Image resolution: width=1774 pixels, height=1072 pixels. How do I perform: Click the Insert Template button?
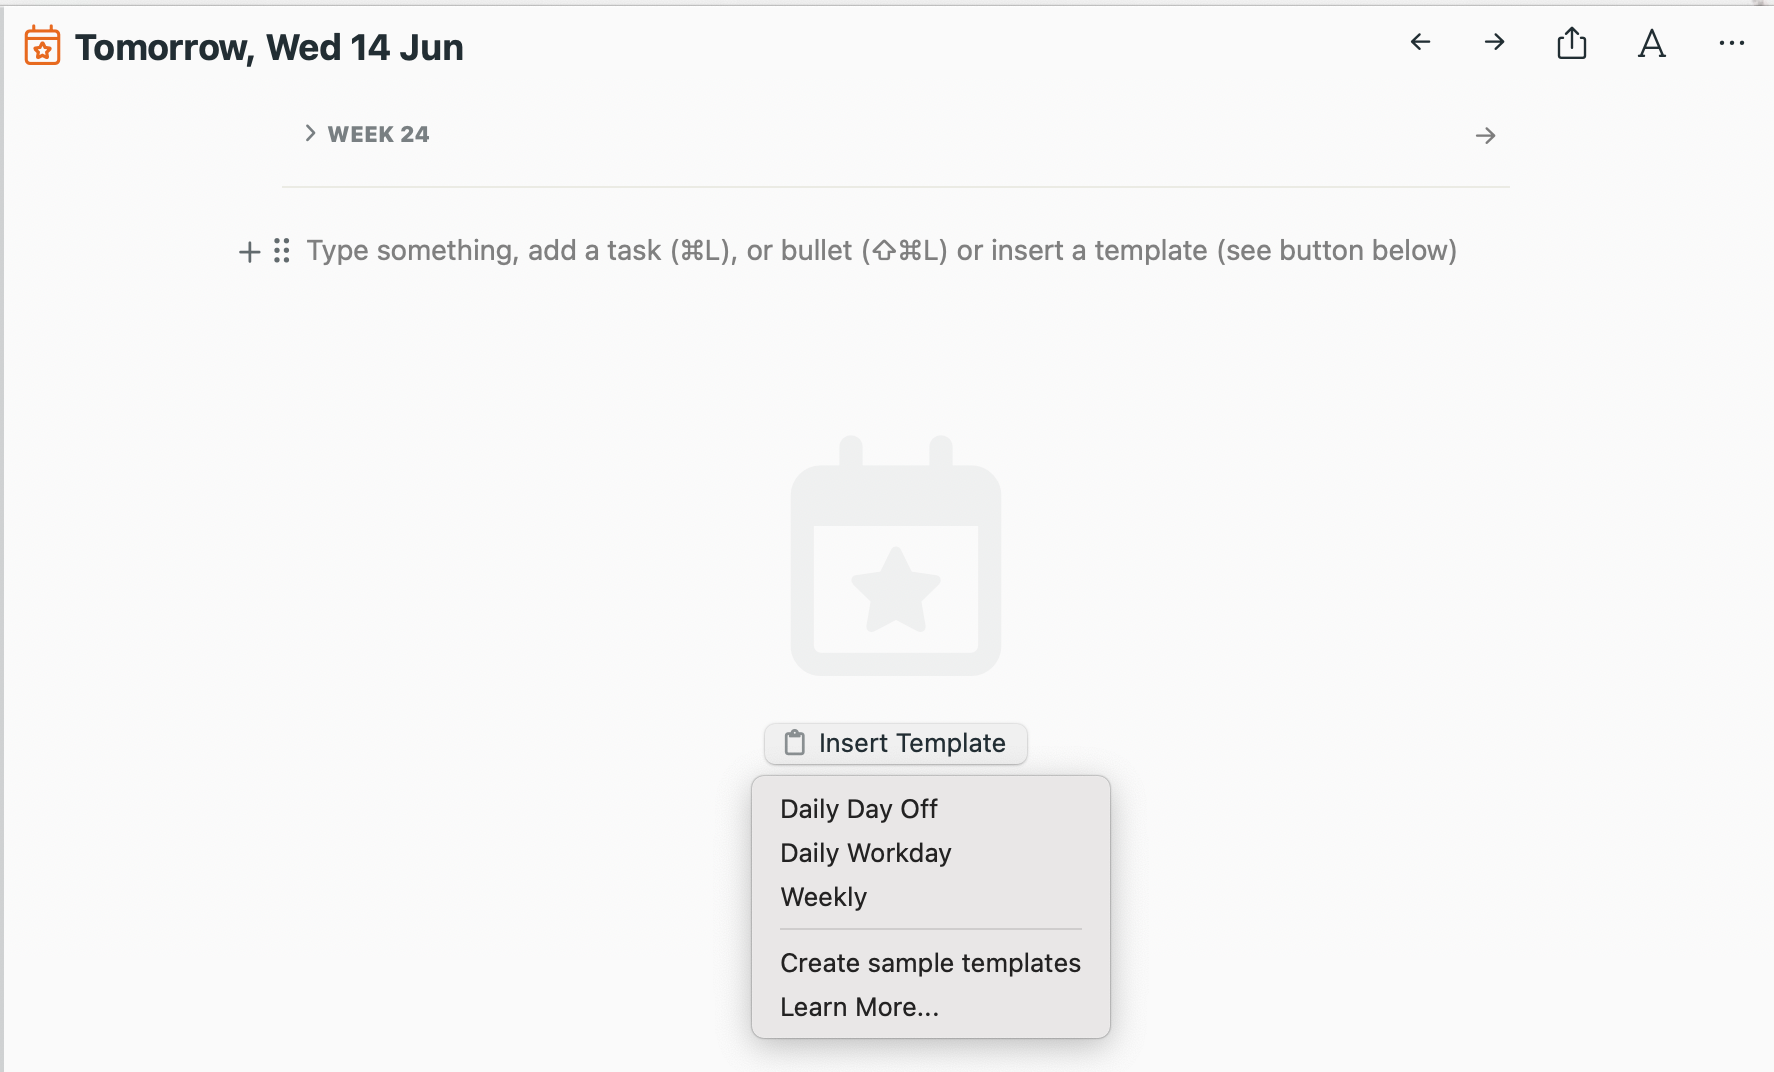(896, 743)
